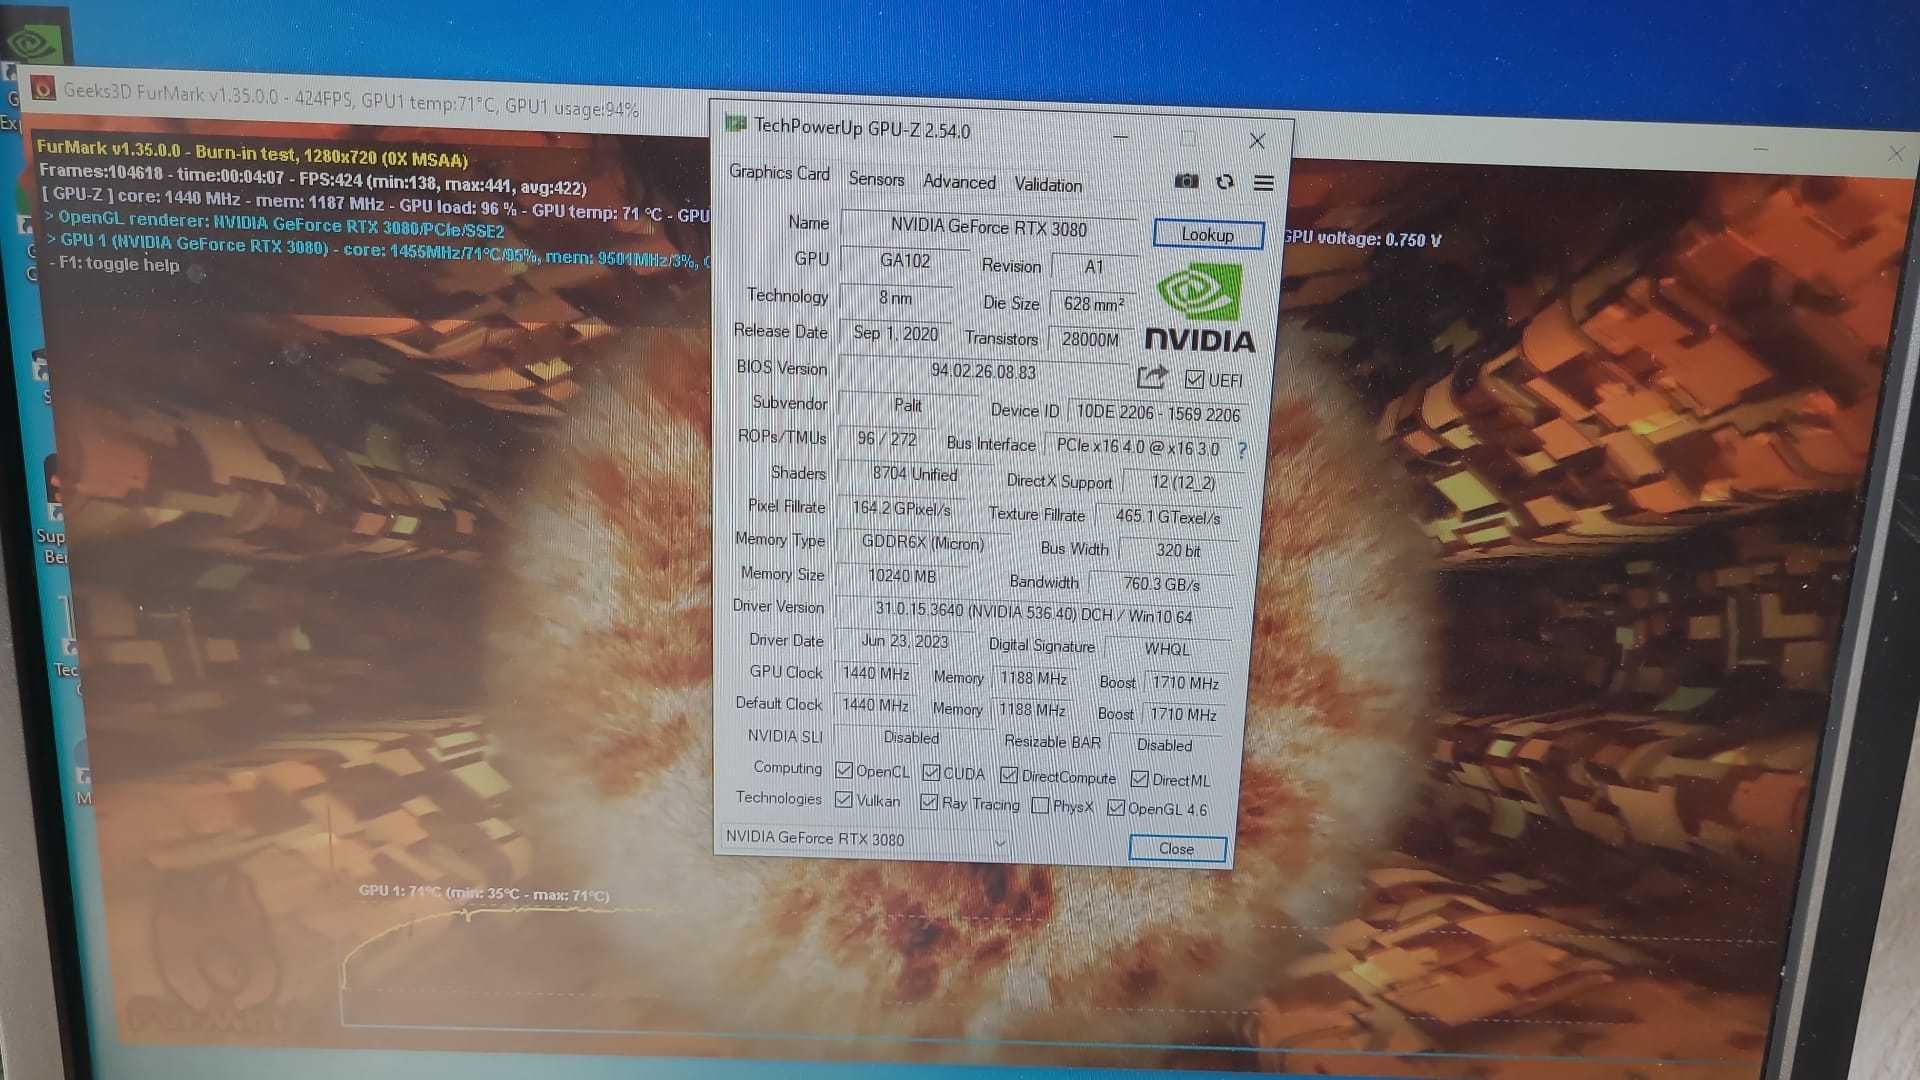1920x1080 pixels.
Task: Switch to the Sensors tab
Action: (x=876, y=179)
